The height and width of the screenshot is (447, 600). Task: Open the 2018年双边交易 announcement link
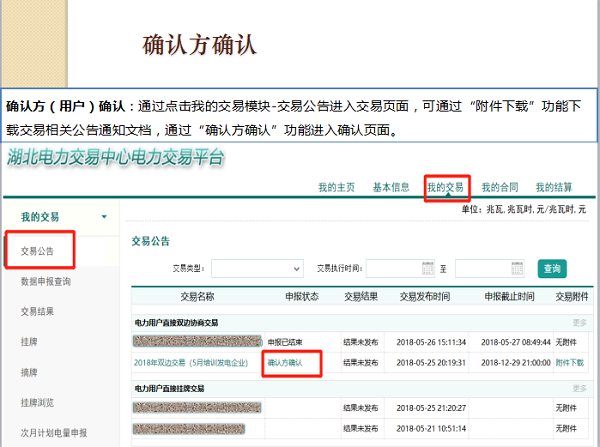(x=193, y=362)
